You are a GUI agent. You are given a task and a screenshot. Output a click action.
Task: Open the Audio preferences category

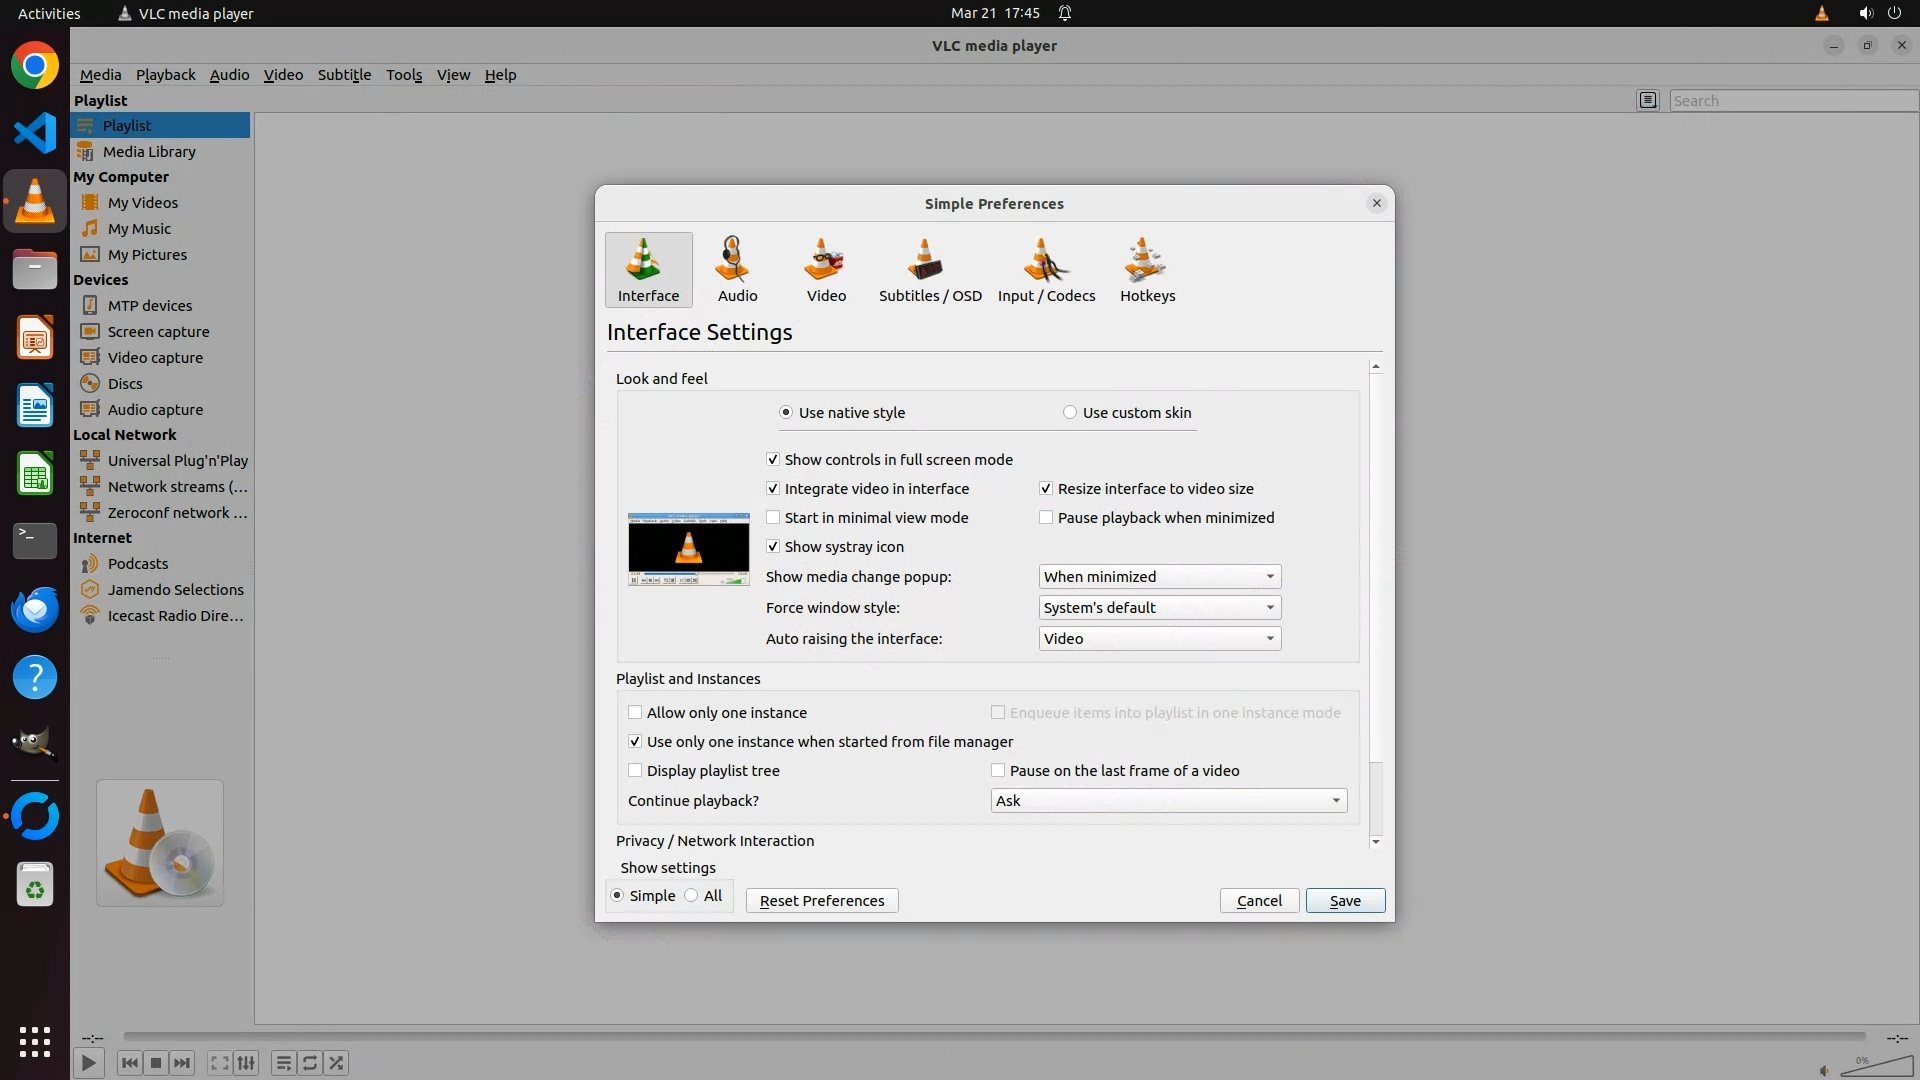(x=737, y=269)
